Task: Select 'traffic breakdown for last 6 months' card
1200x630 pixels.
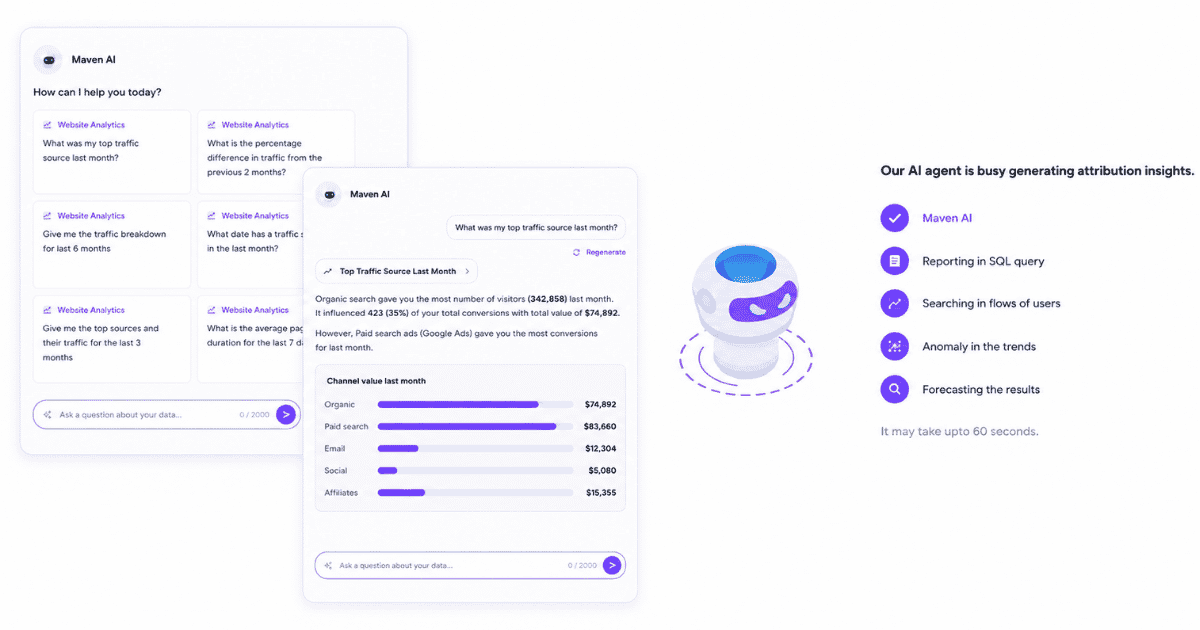Action: (112, 245)
